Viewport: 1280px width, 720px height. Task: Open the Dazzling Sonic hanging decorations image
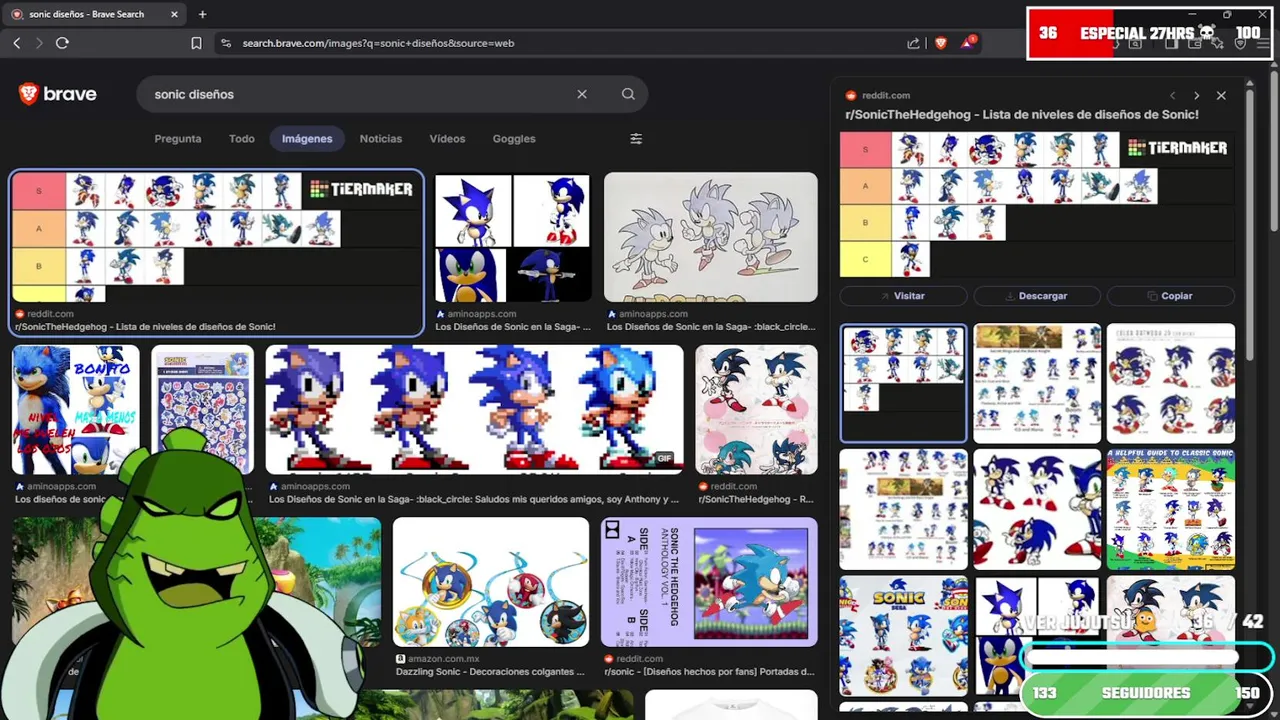click(491, 582)
